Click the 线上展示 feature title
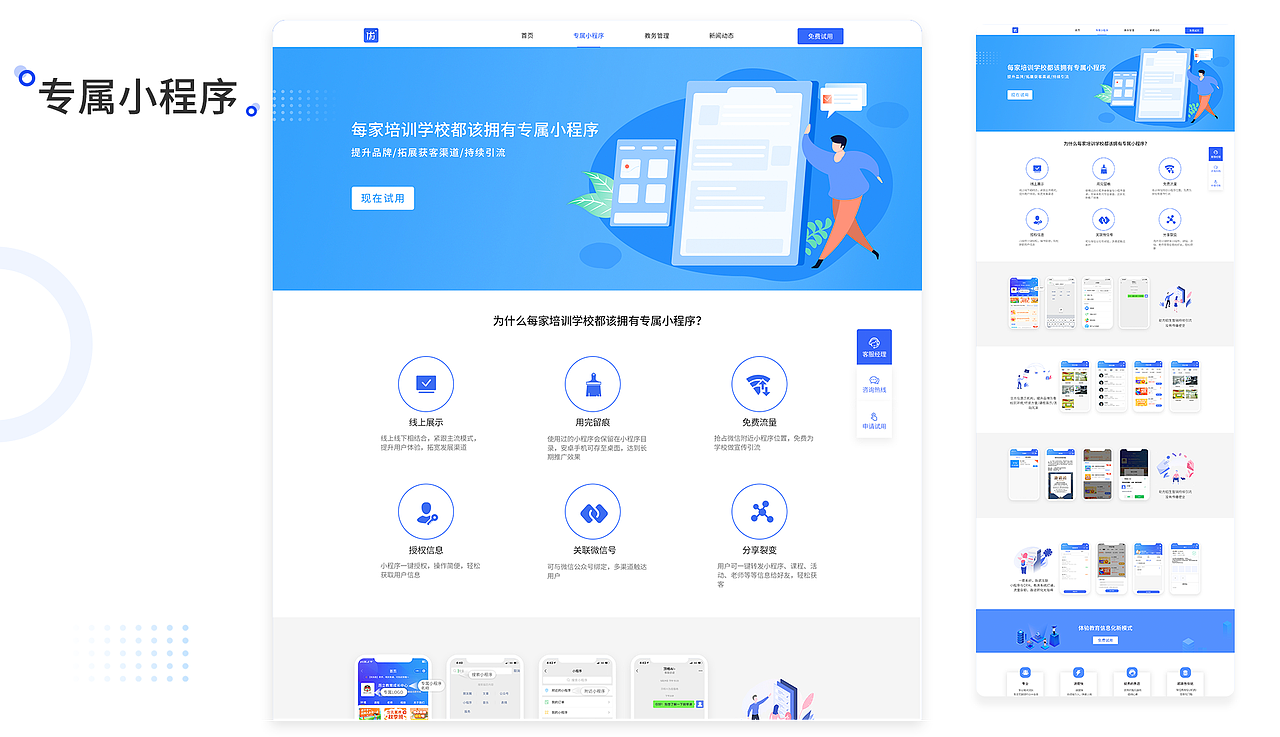Viewport: 1280px width, 737px height. pos(426,422)
